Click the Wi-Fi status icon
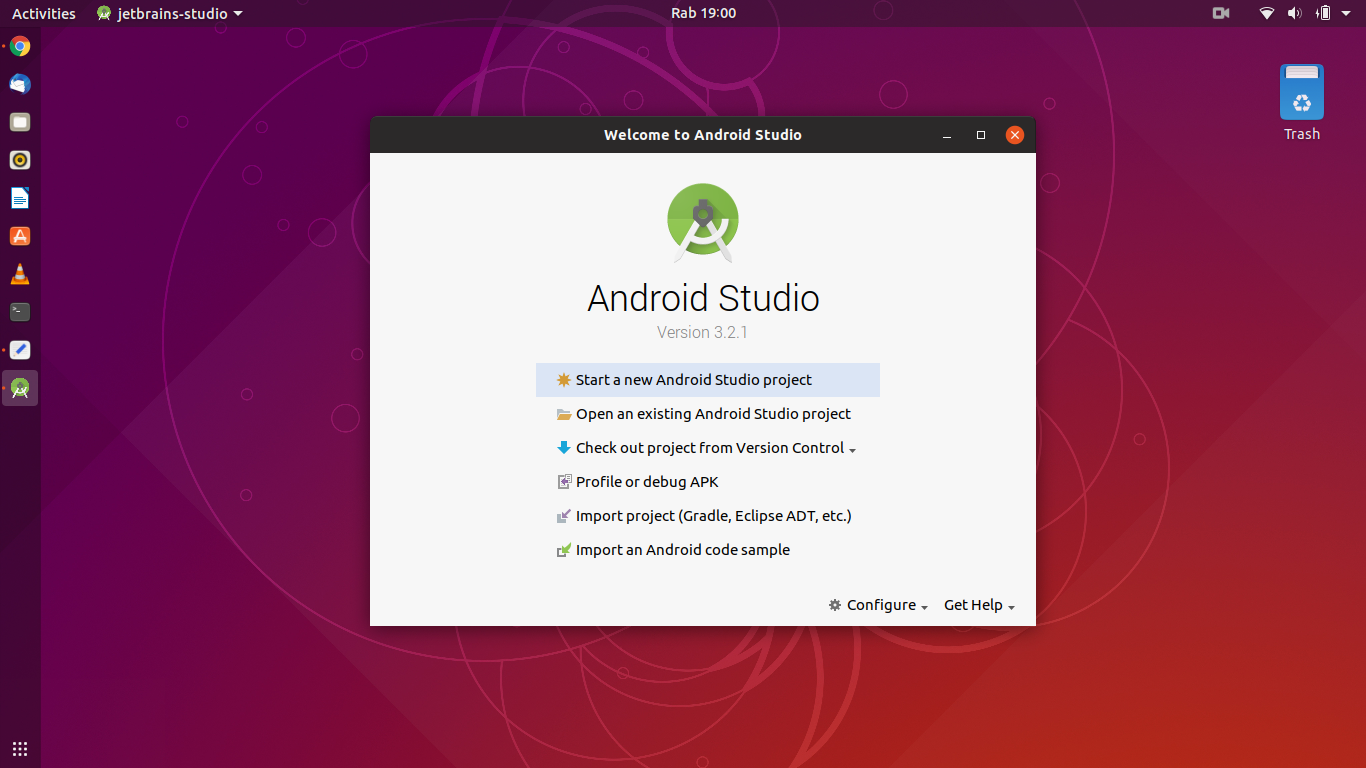Image resolution: width=1366 pixels, height=768 pixels. (1267, 13)
